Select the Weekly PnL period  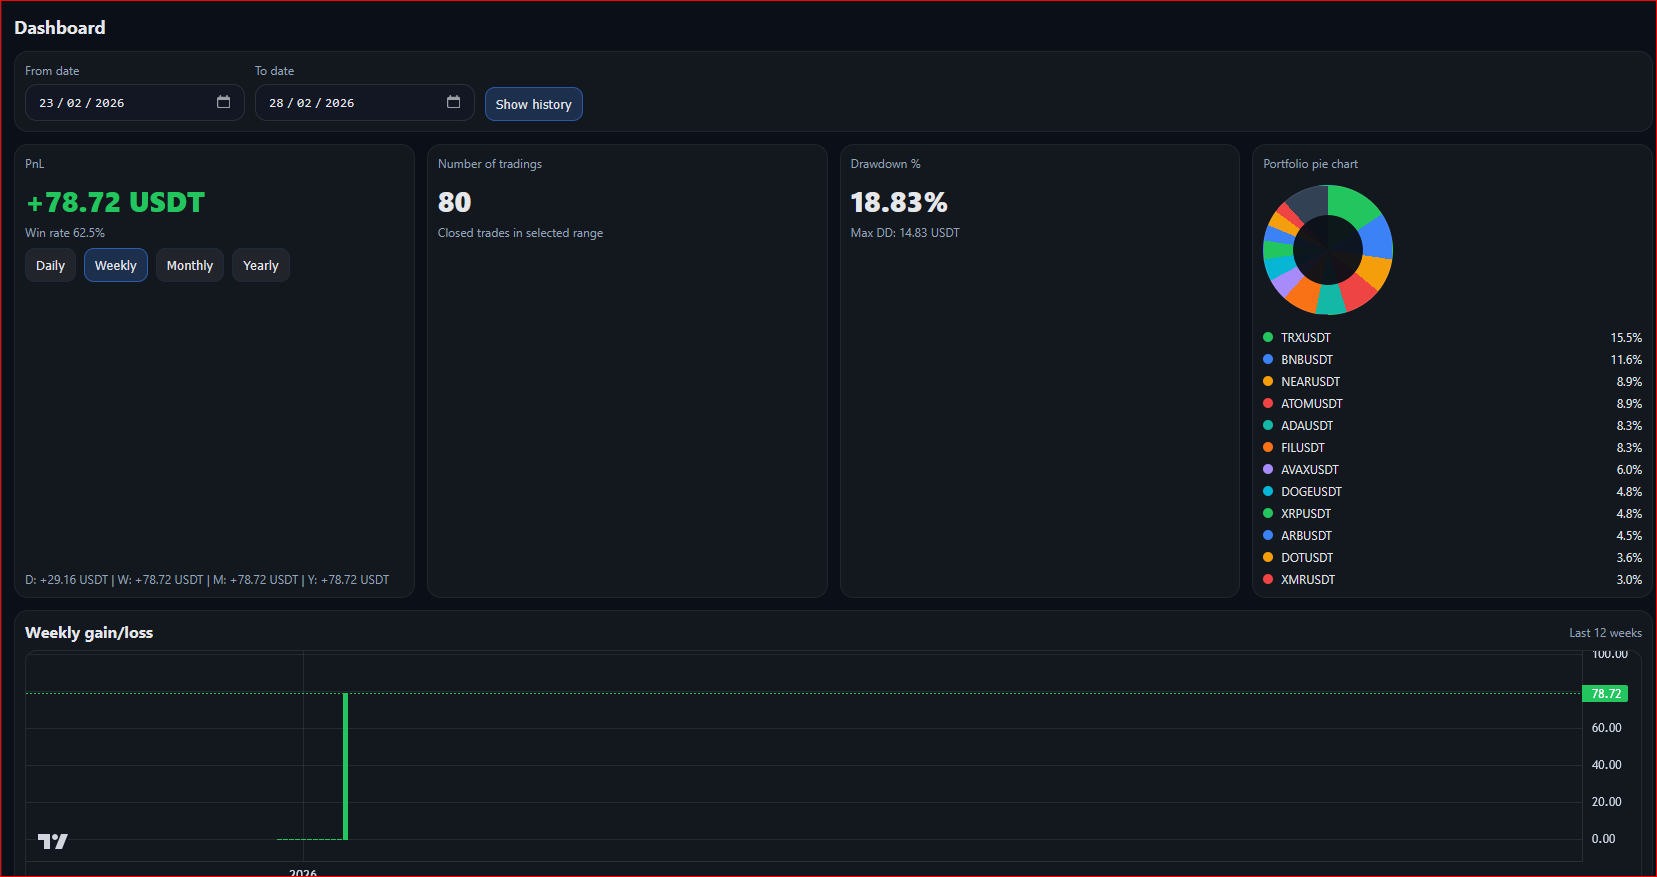[116, 266]
